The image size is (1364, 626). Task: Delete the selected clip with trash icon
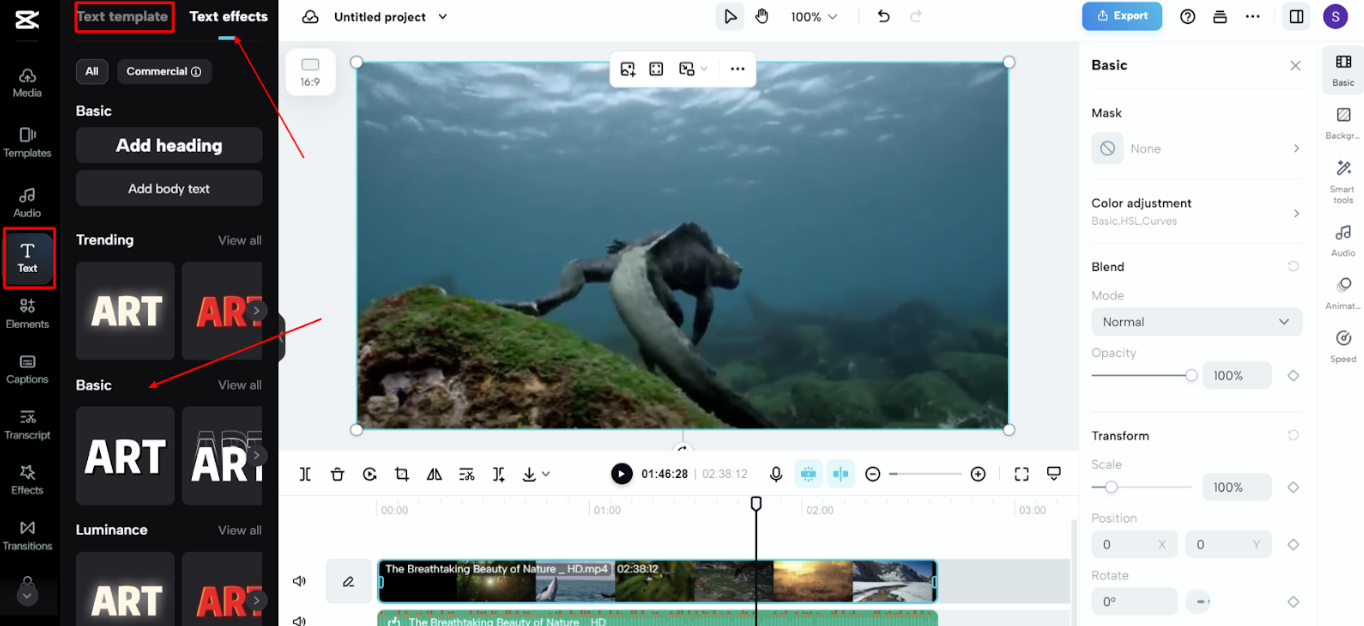click(x=337, y=474)
